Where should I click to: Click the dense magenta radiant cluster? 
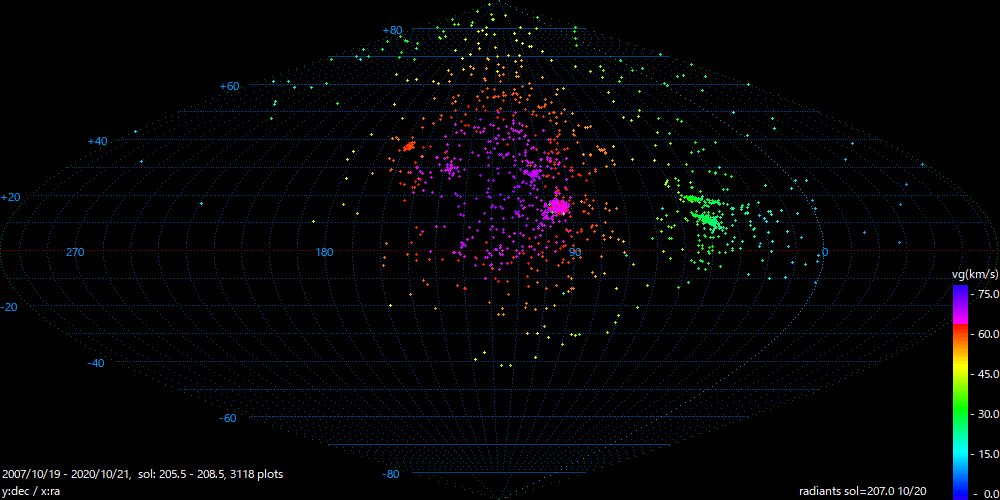click(x=556, y=208)
